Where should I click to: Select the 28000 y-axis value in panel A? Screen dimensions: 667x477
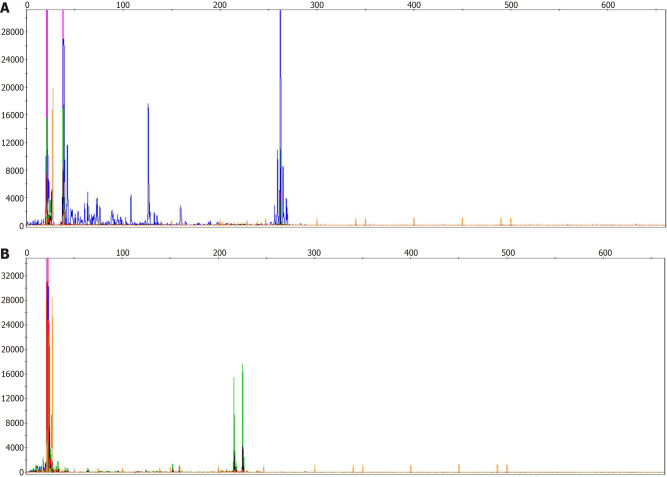pos(12,32)
